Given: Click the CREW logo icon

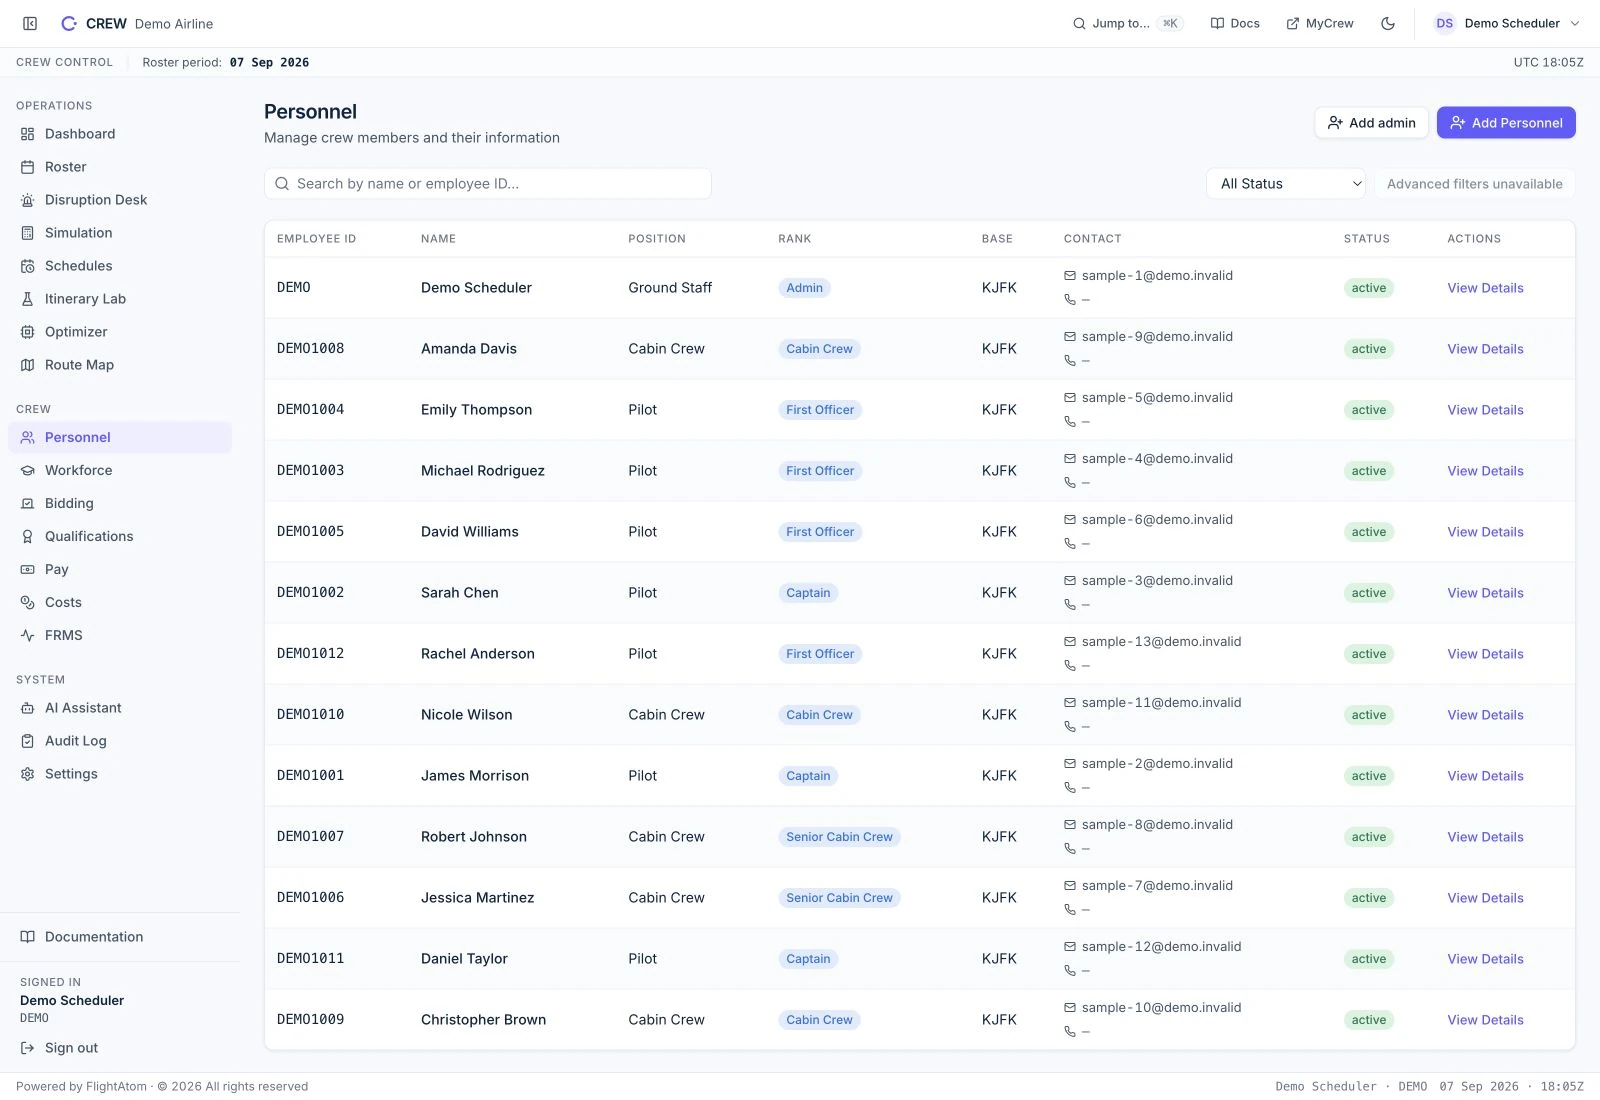Looking at the screenshot, I should [x=69, y=23].
